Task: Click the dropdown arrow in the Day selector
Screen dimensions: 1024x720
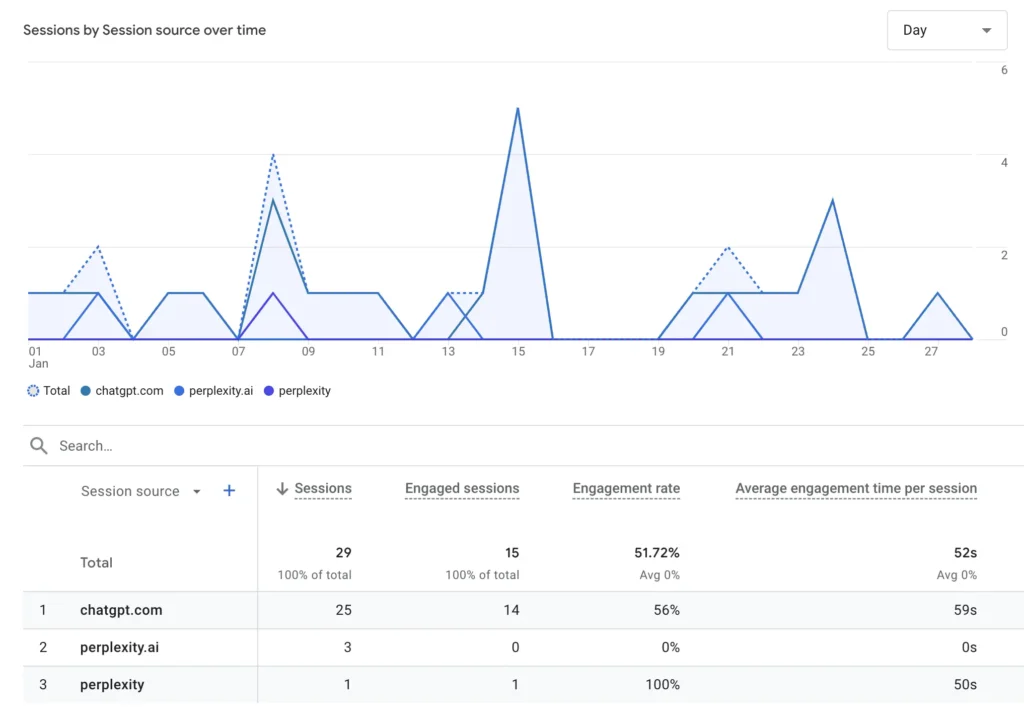Action: (x=986, y=30)
